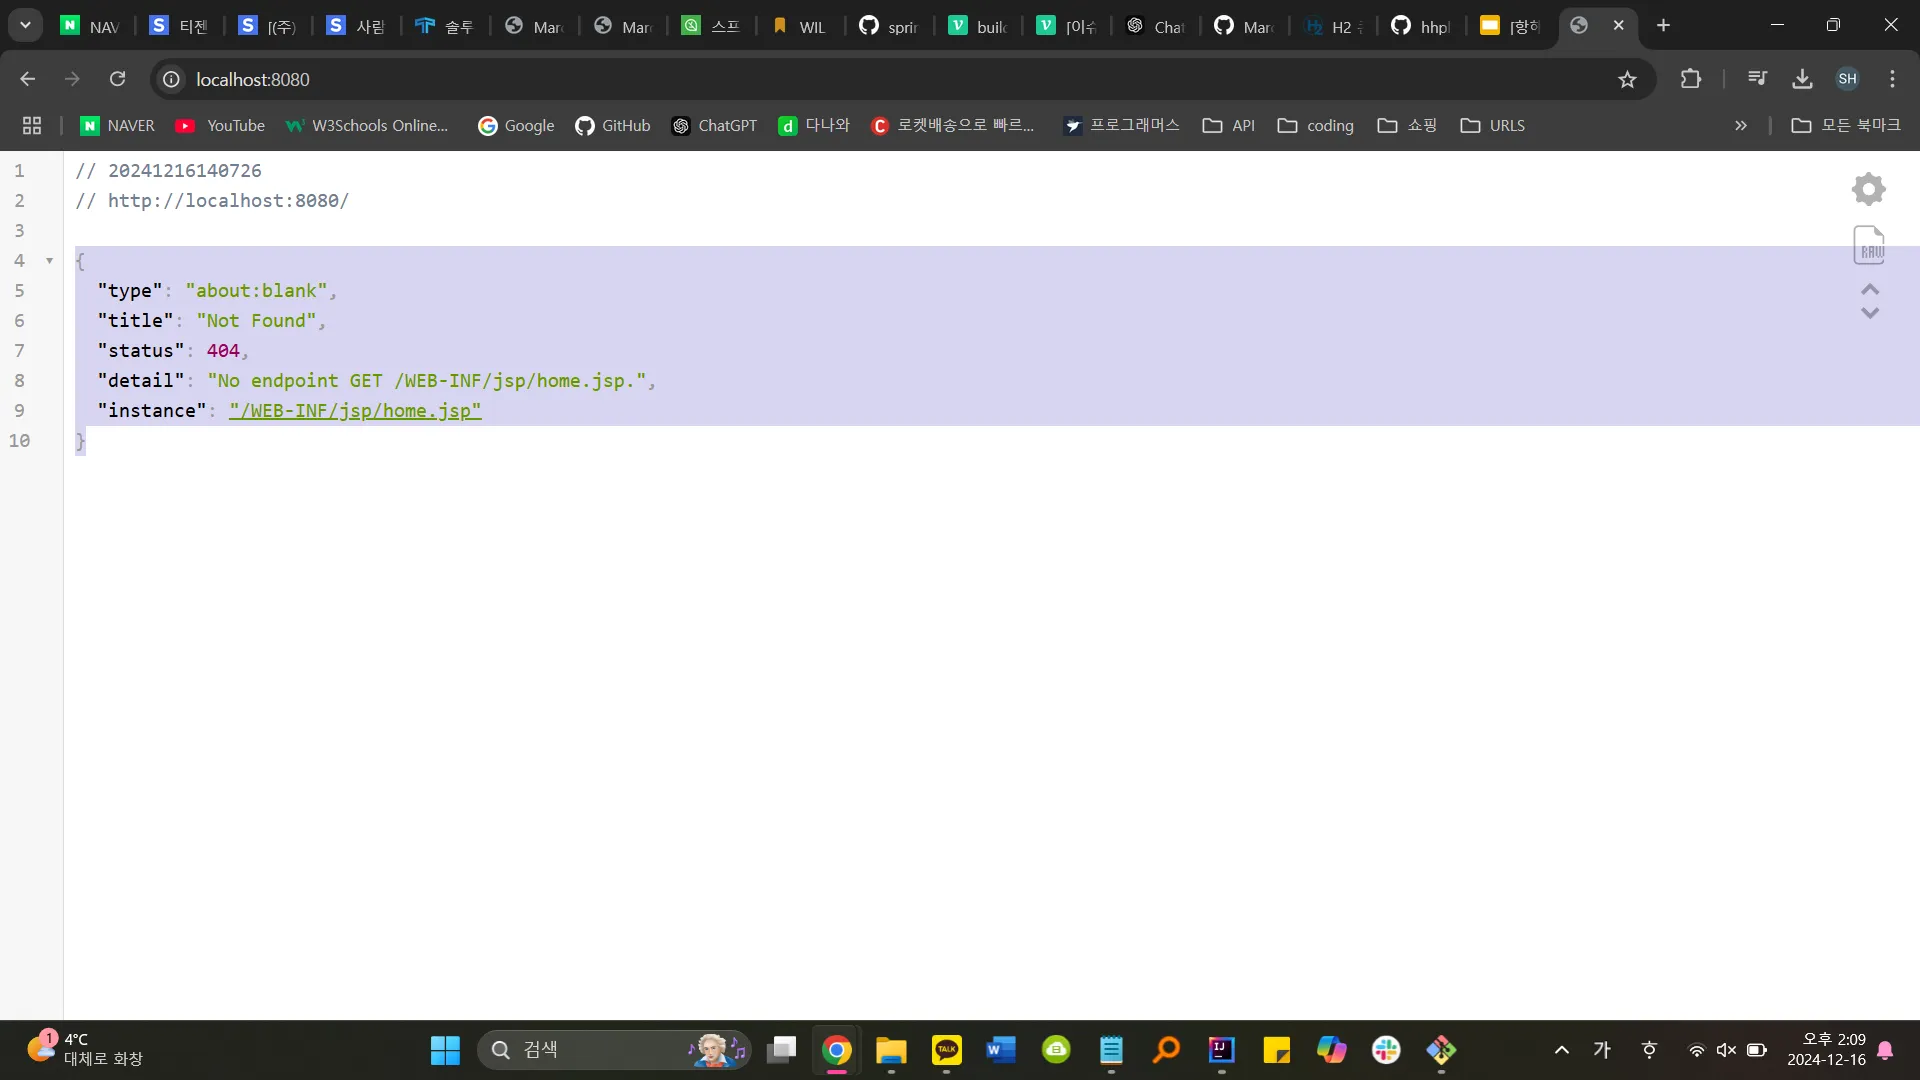Expand the JSON tree at line 4
1920x1080 pixels.
pyautogui.click(x=49, y=260)
